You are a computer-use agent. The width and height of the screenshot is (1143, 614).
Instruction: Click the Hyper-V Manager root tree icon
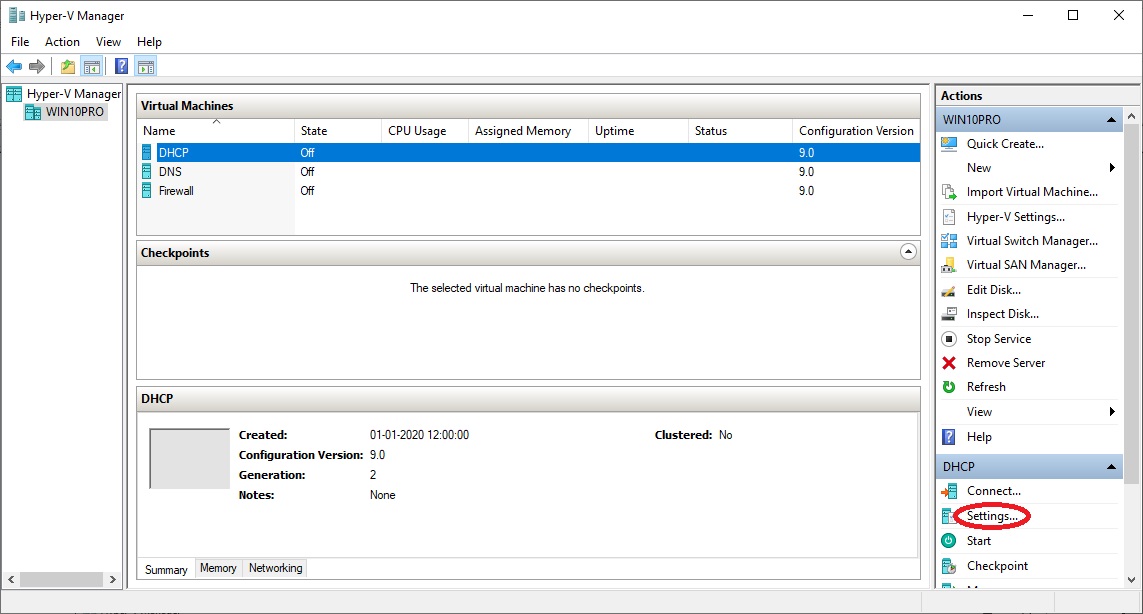[x=14, y=93]
